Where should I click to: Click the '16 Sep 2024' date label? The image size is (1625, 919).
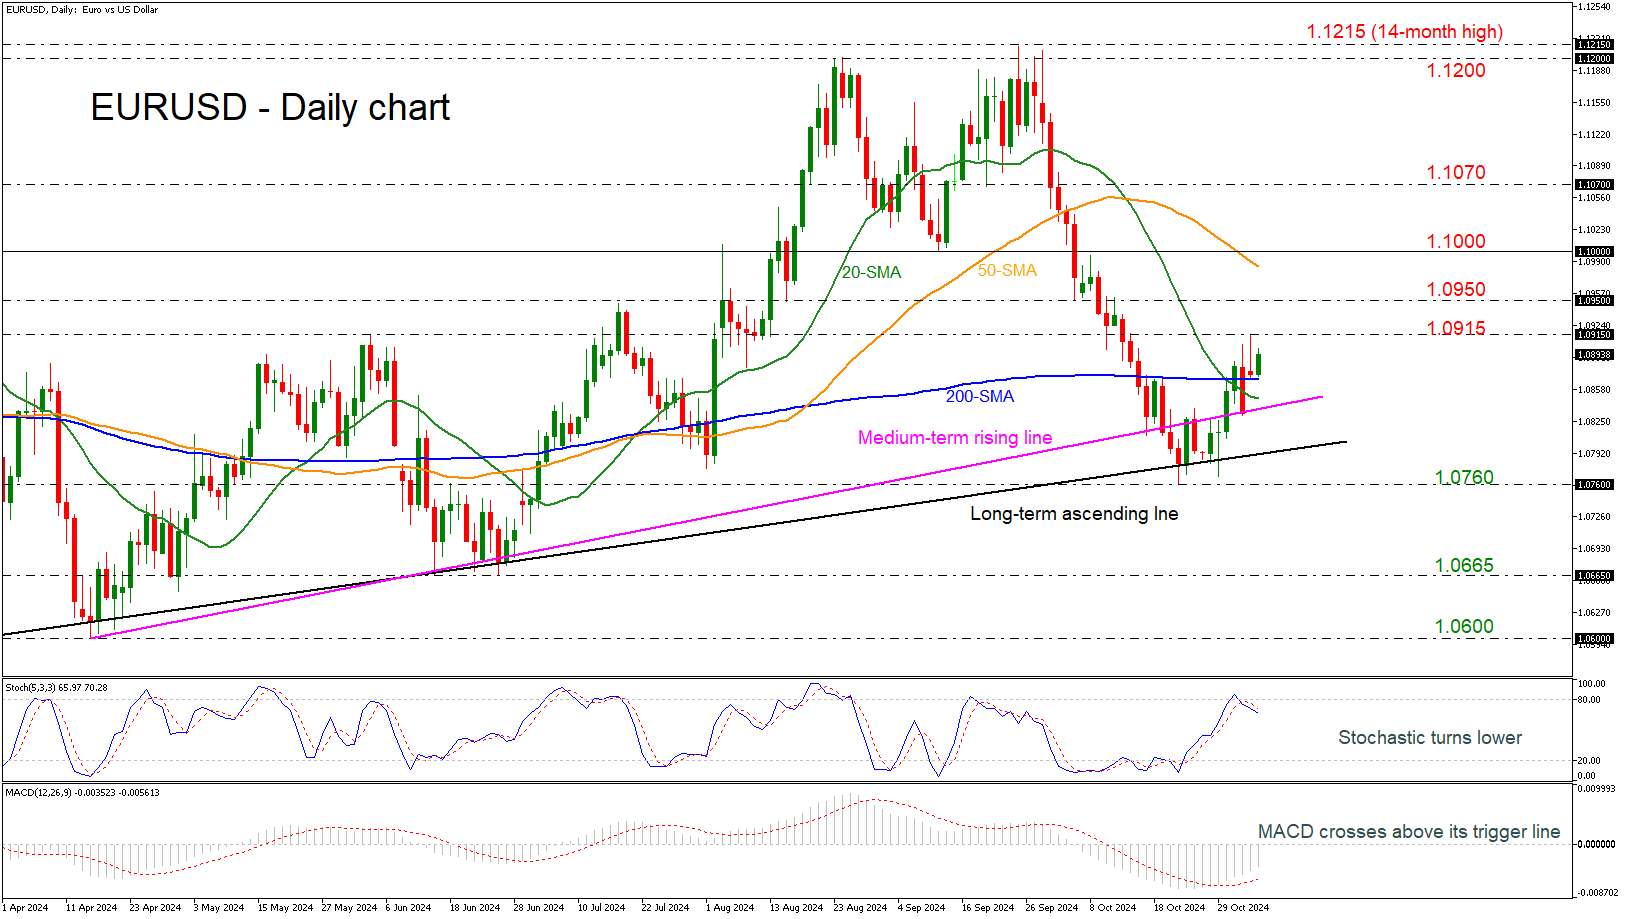[987, 908]
